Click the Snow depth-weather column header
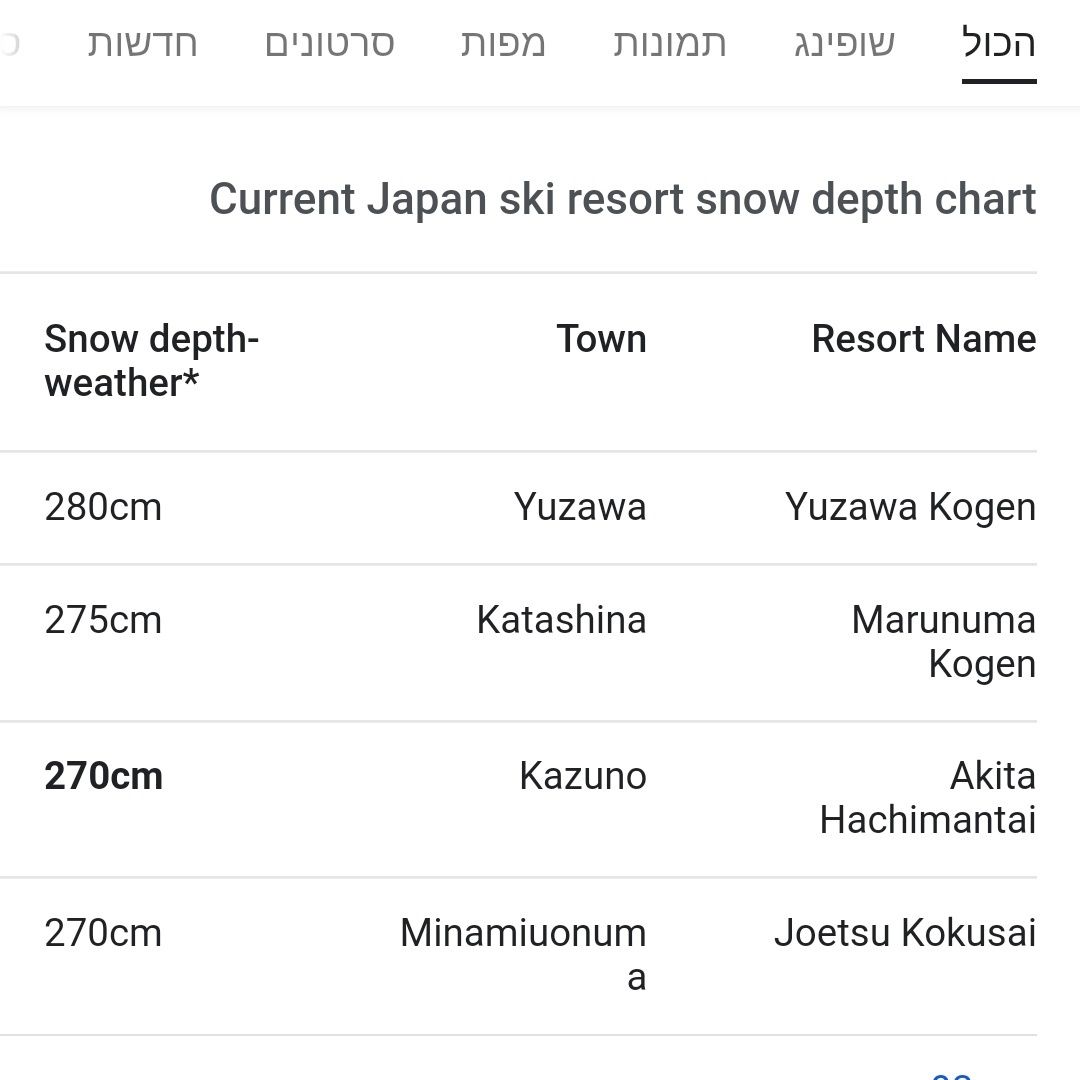Image resolution: width=1080 pixels, height=1080 pixels. [151, 360]
